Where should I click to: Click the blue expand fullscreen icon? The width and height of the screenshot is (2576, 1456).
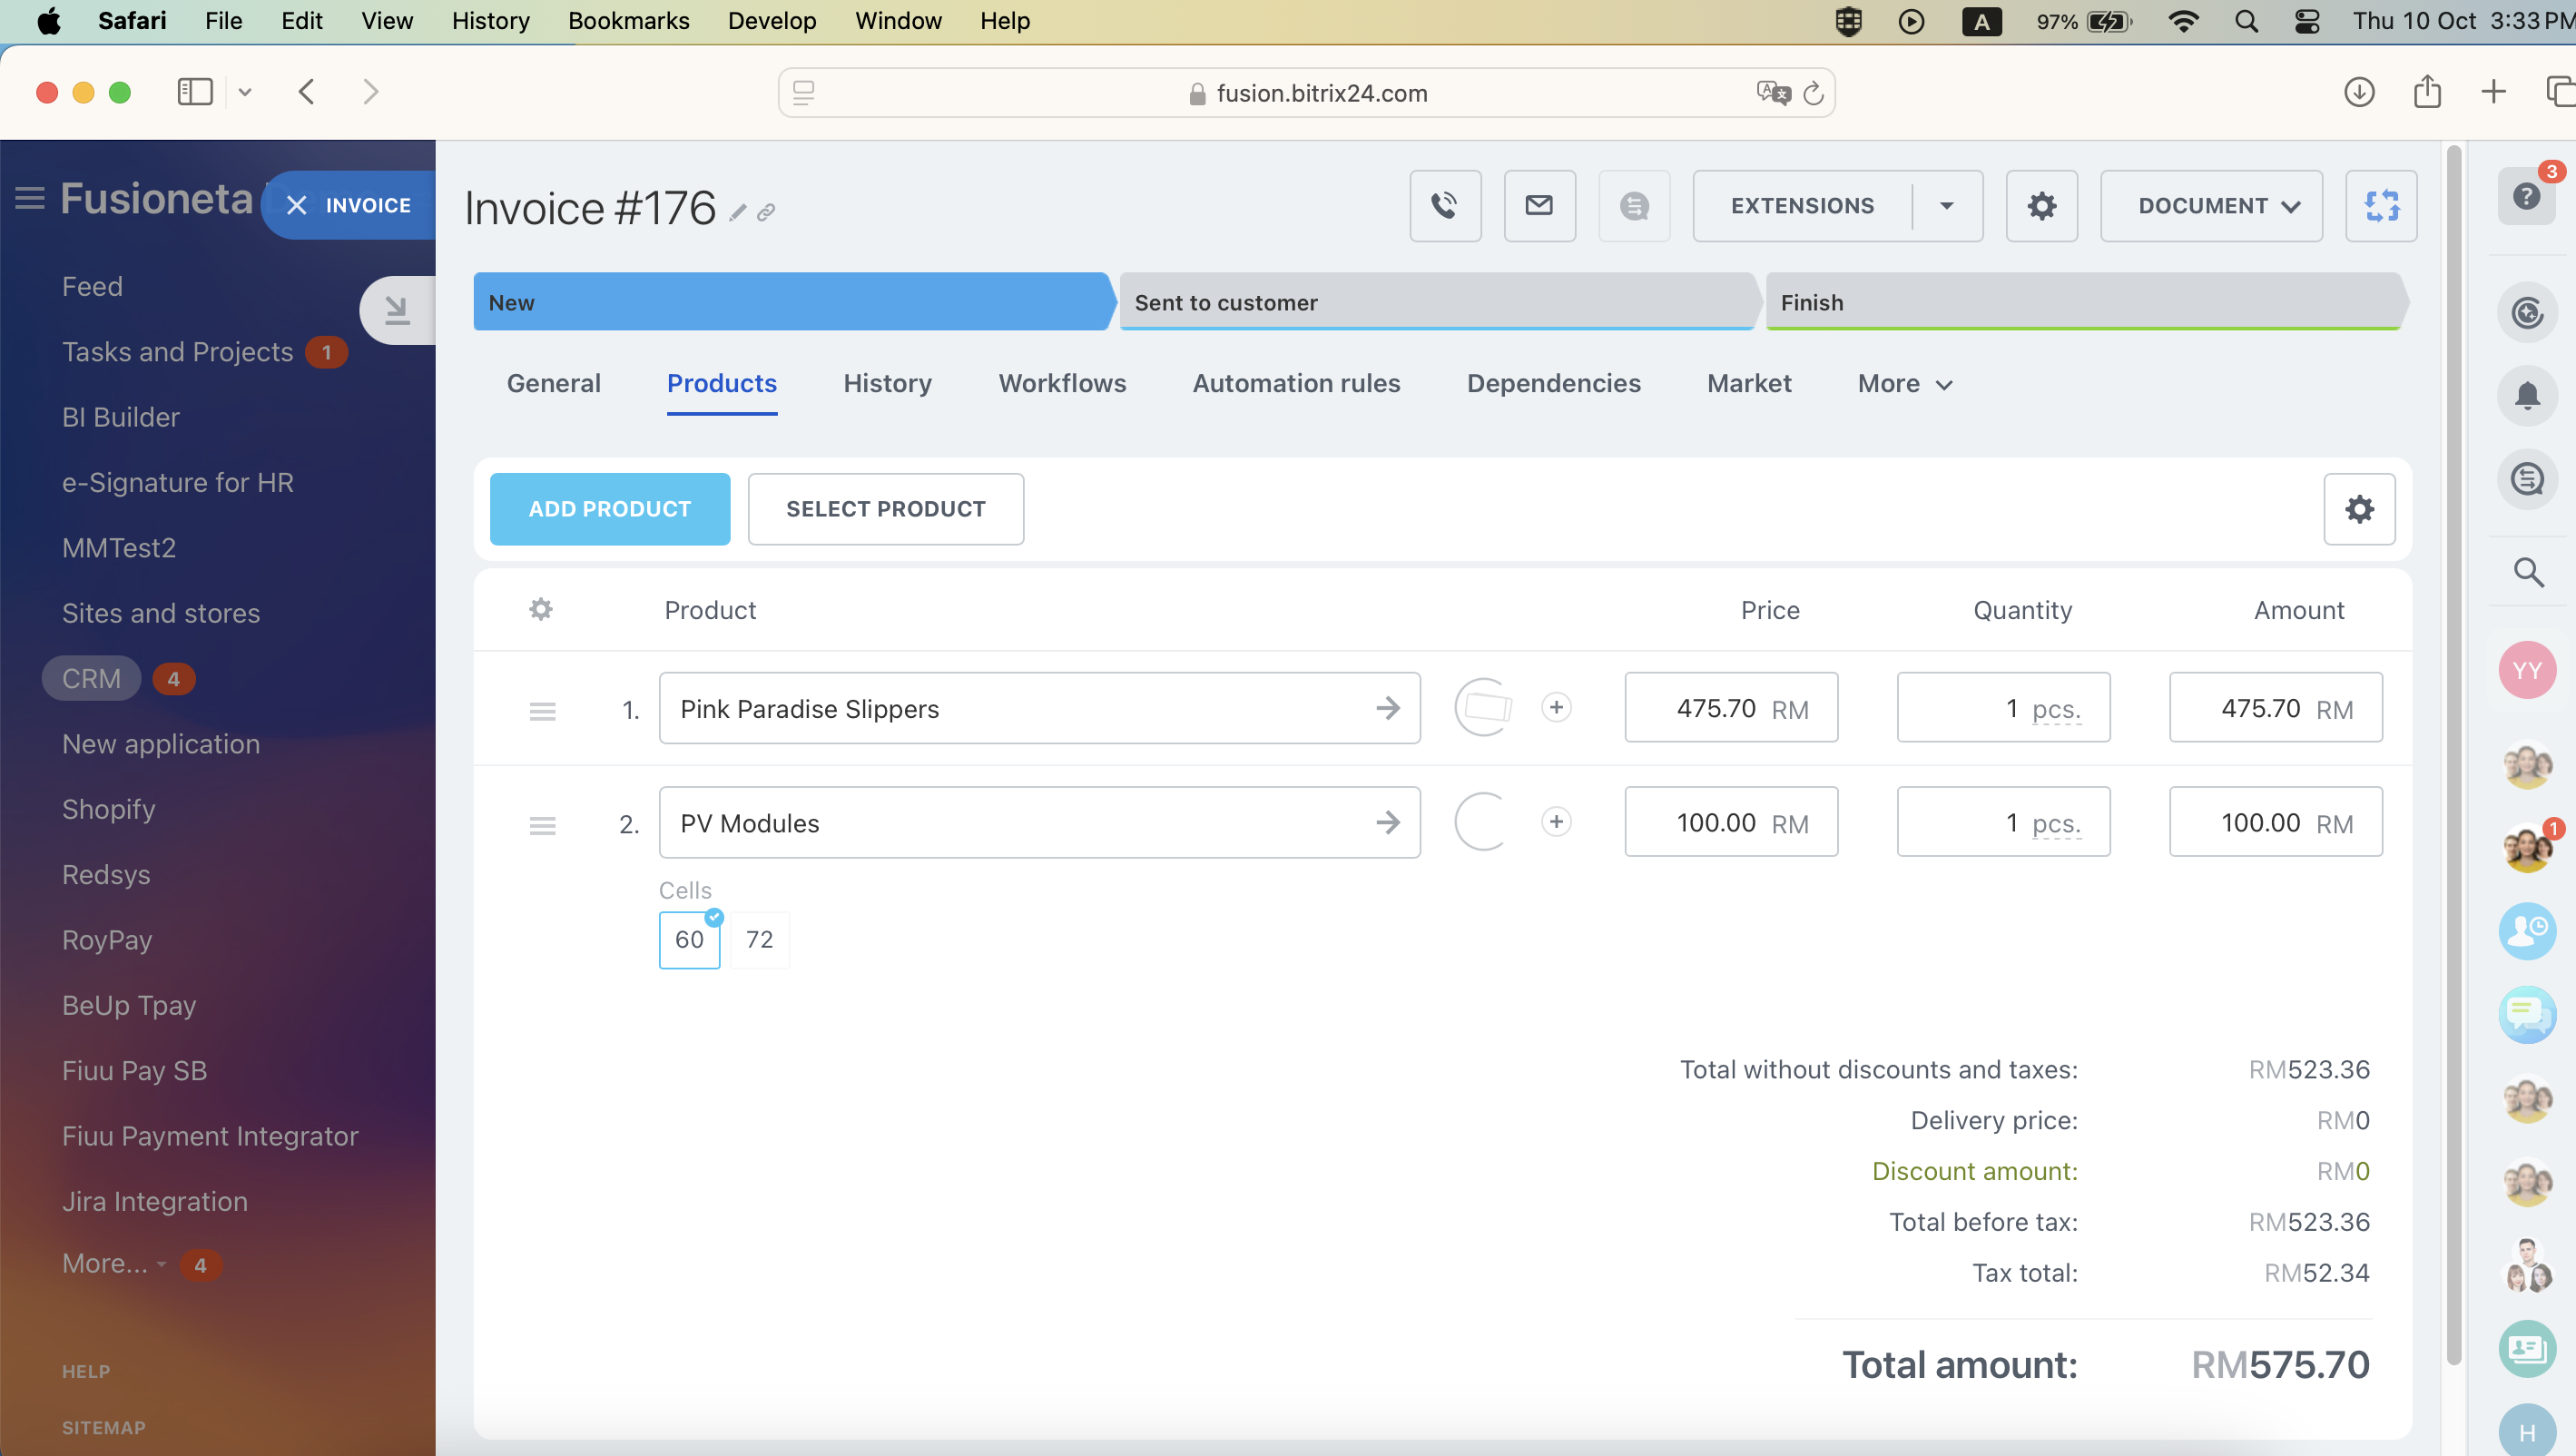tap(2381, 206)
